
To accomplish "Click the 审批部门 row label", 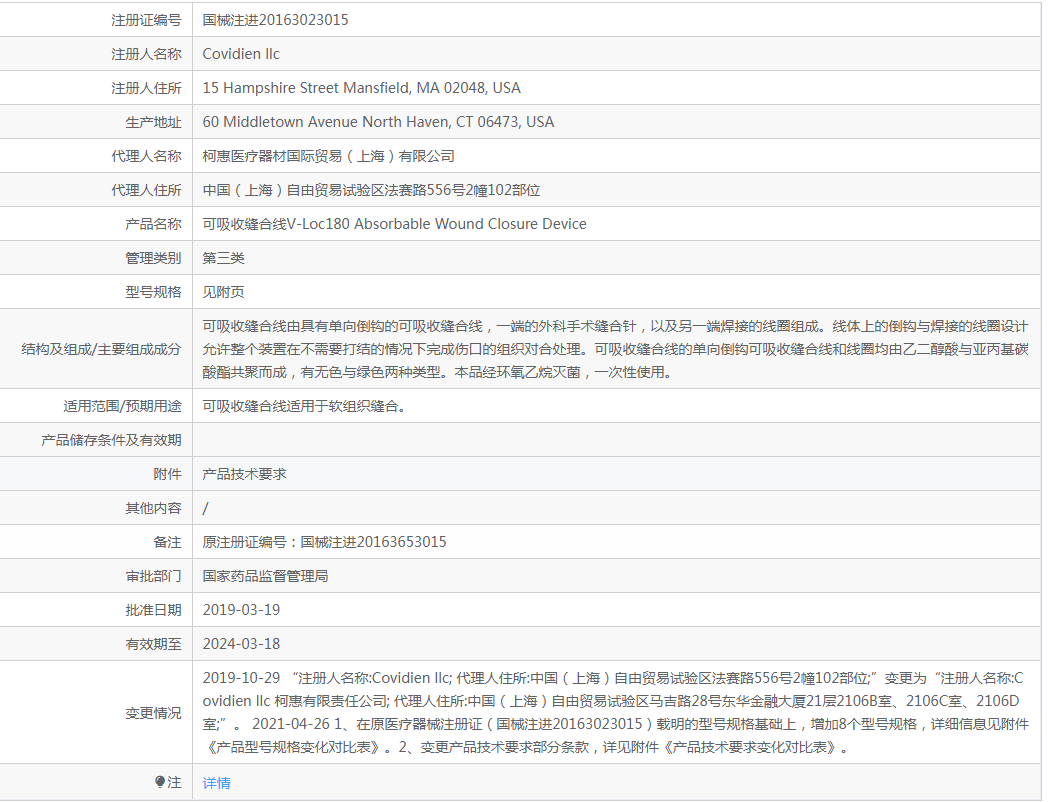I will (x=154, y=577).
